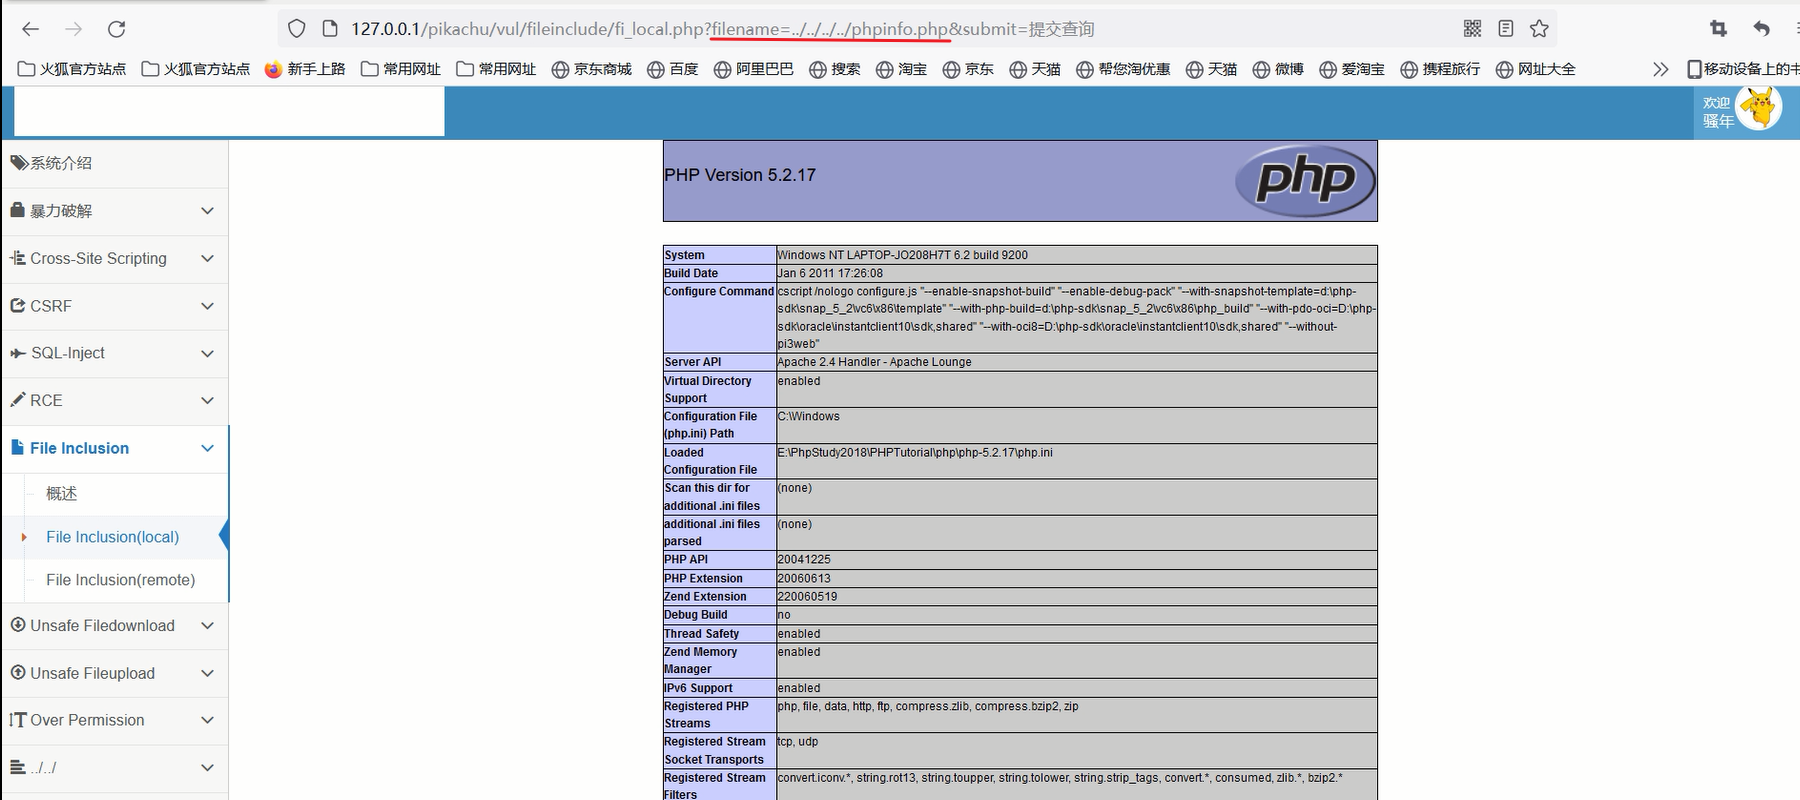Reload the page with the refresh icon
The width and height of the screenshot is (1800, 800).
pos(117,29)
